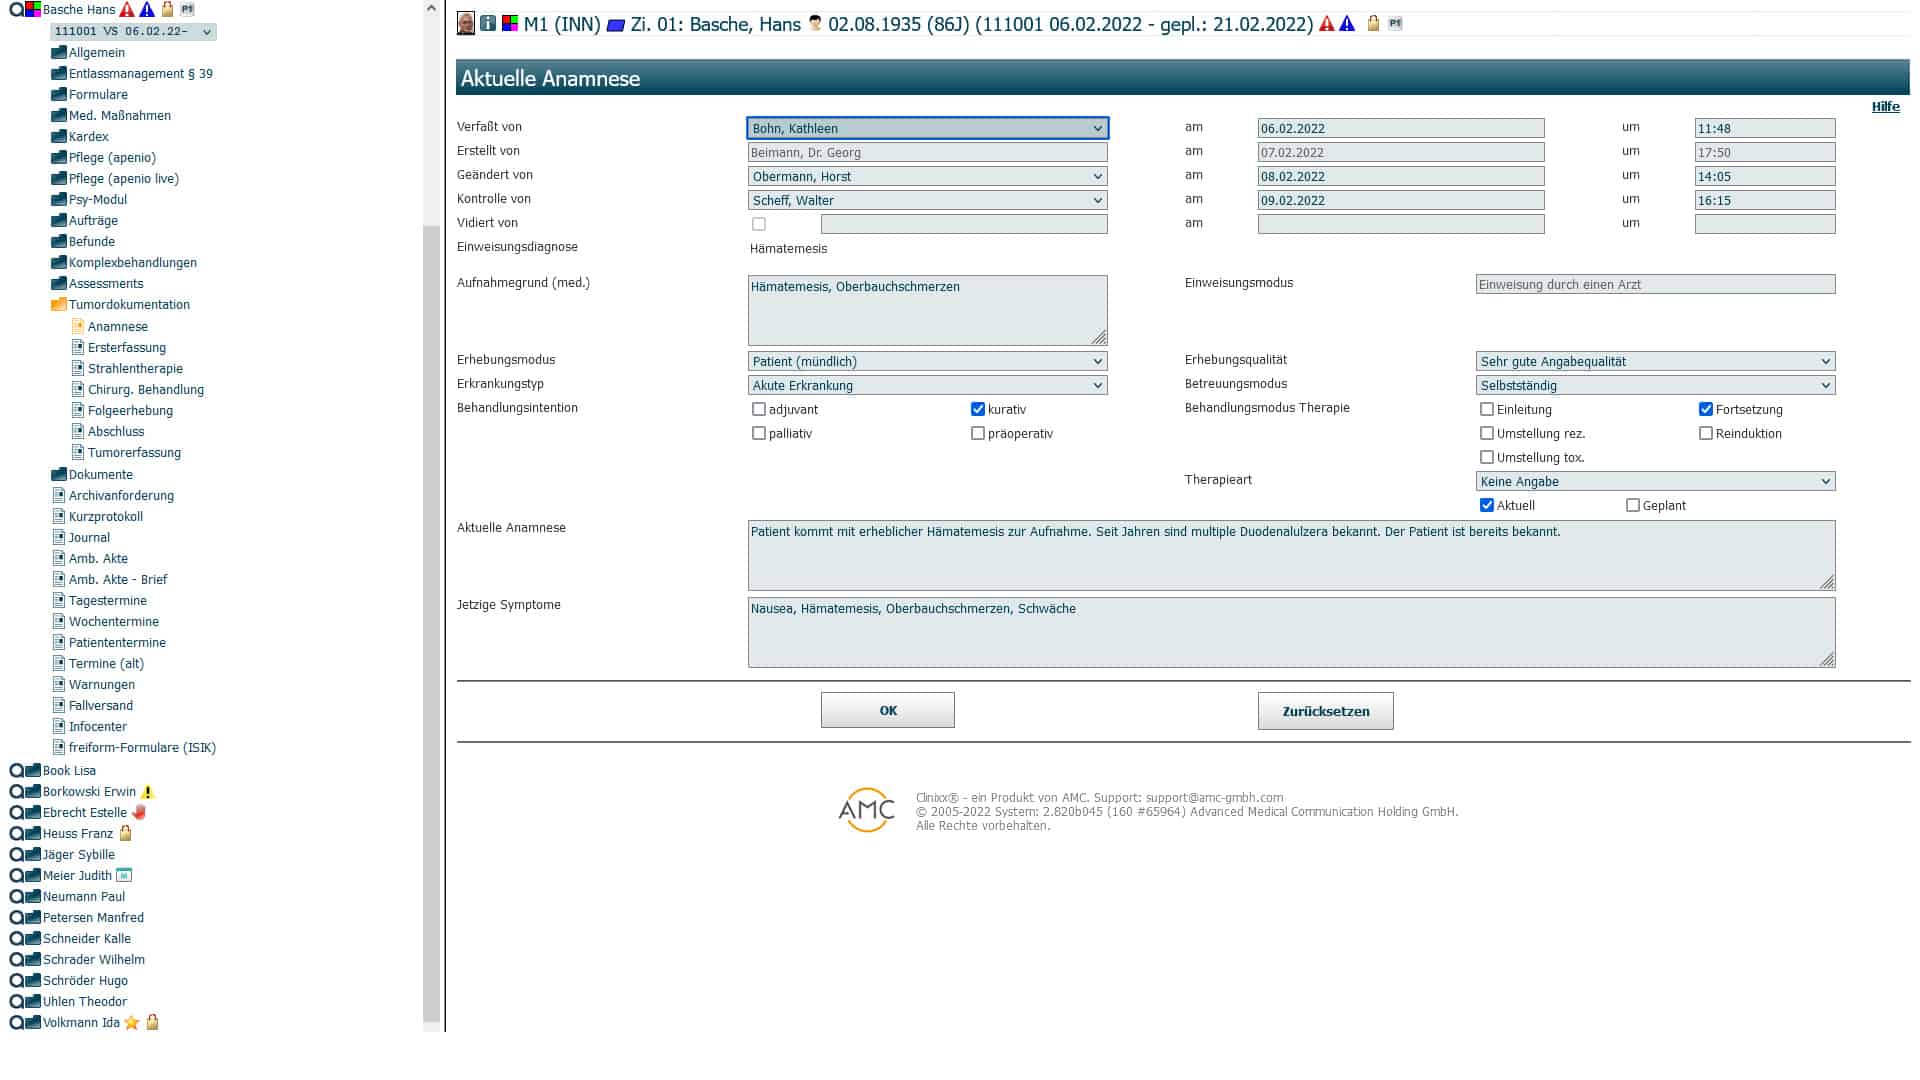The width and height of the screenshot is (1920, 1080).
Task: Enable the adjuvant checkbox
Action: click(x=759, y=409)
